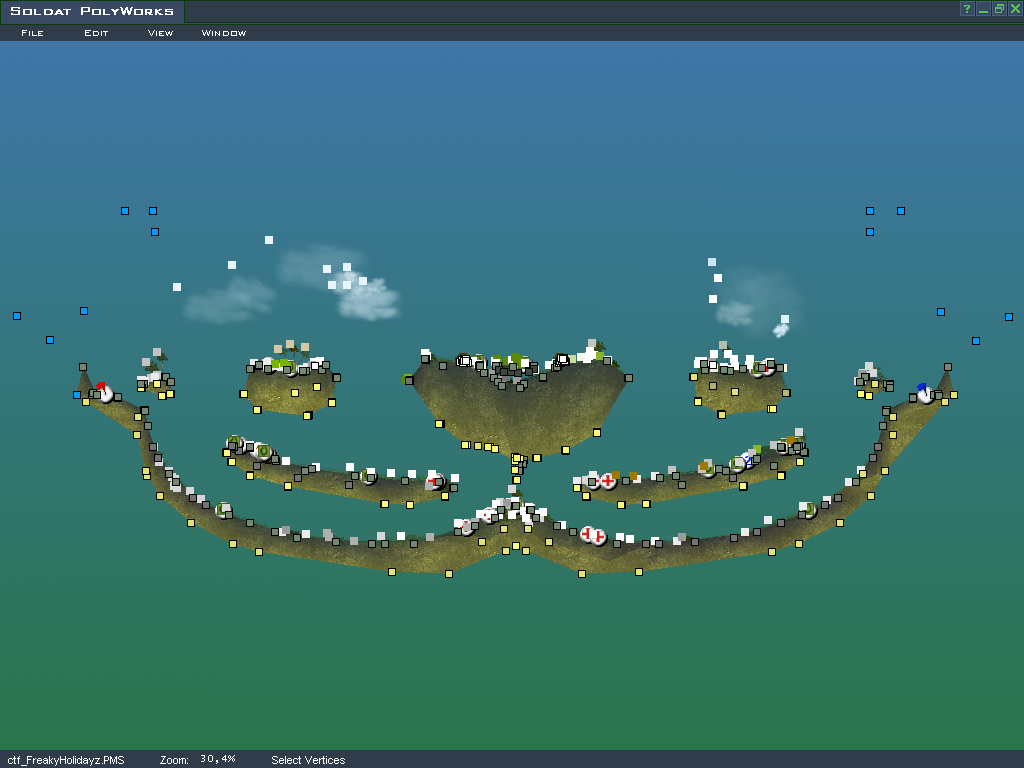Select the blue vertex at far right canvas edge
The height and width of the screenshot is (768, 1024).
(x=1008, y=317)
